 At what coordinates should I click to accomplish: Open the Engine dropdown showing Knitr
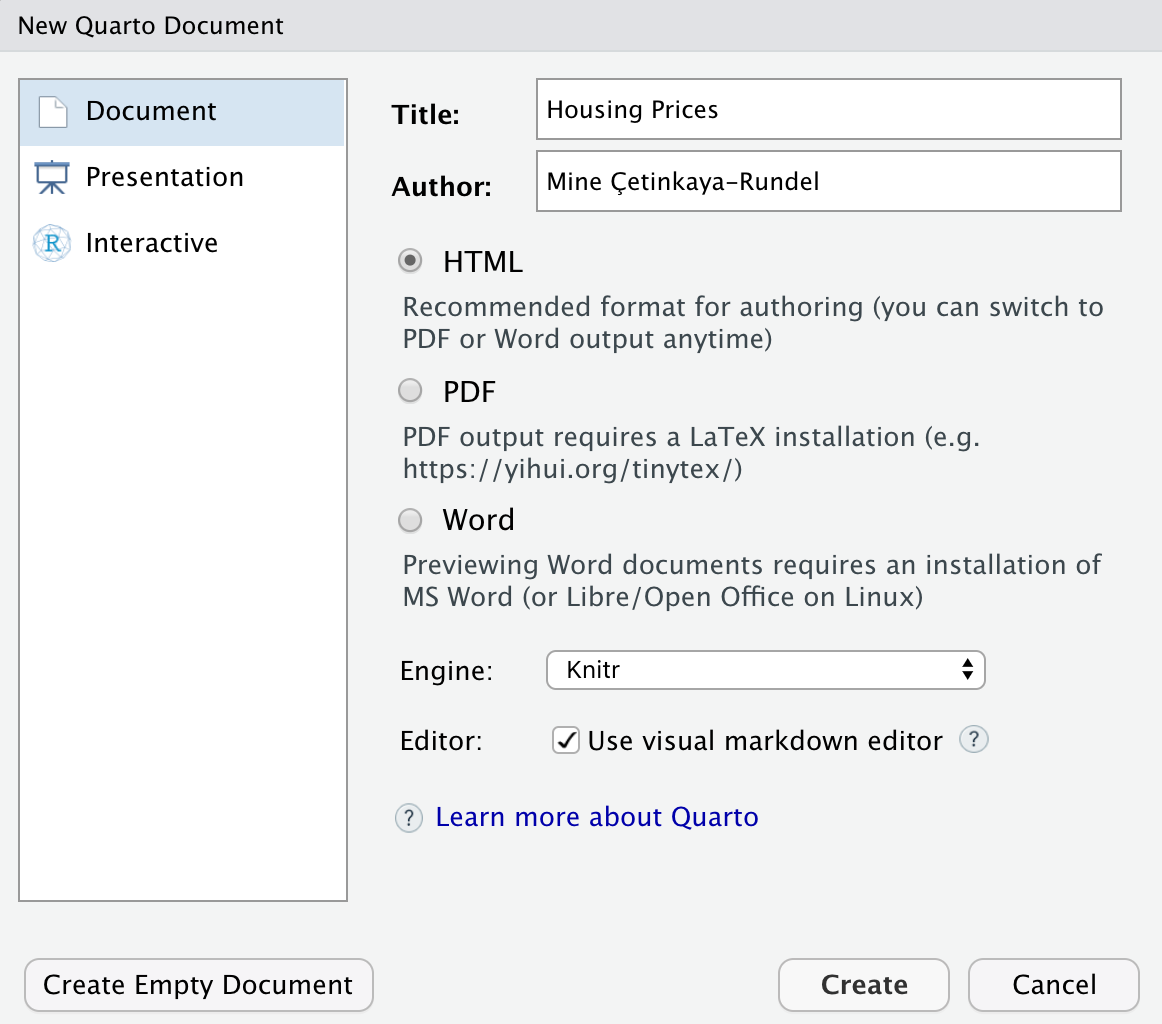(x=765, y=670)
